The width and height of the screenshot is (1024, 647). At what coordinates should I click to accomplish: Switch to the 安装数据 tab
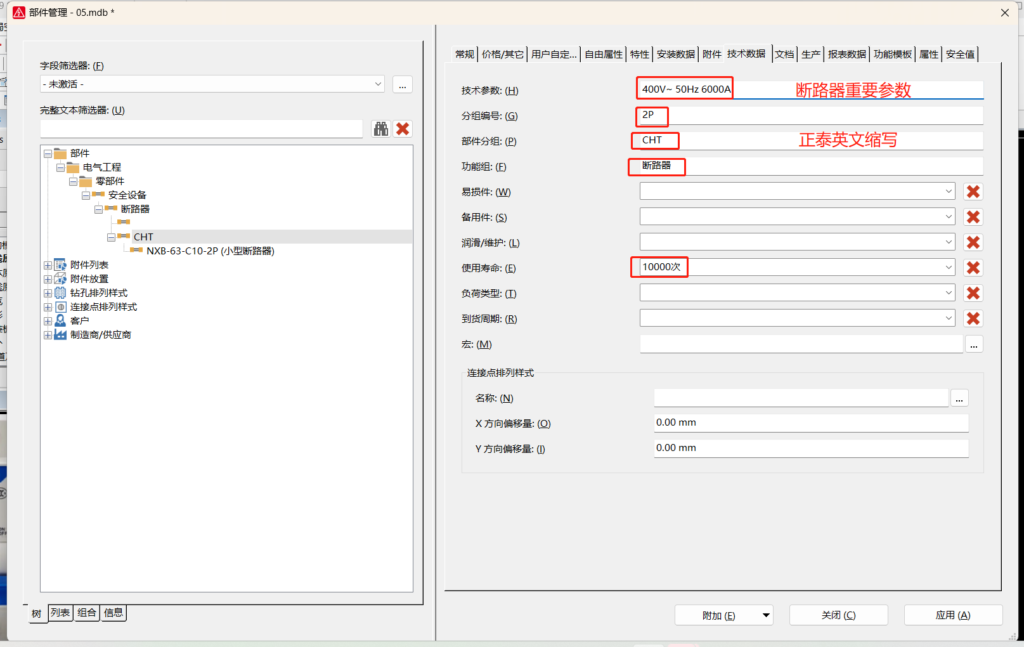675,54
